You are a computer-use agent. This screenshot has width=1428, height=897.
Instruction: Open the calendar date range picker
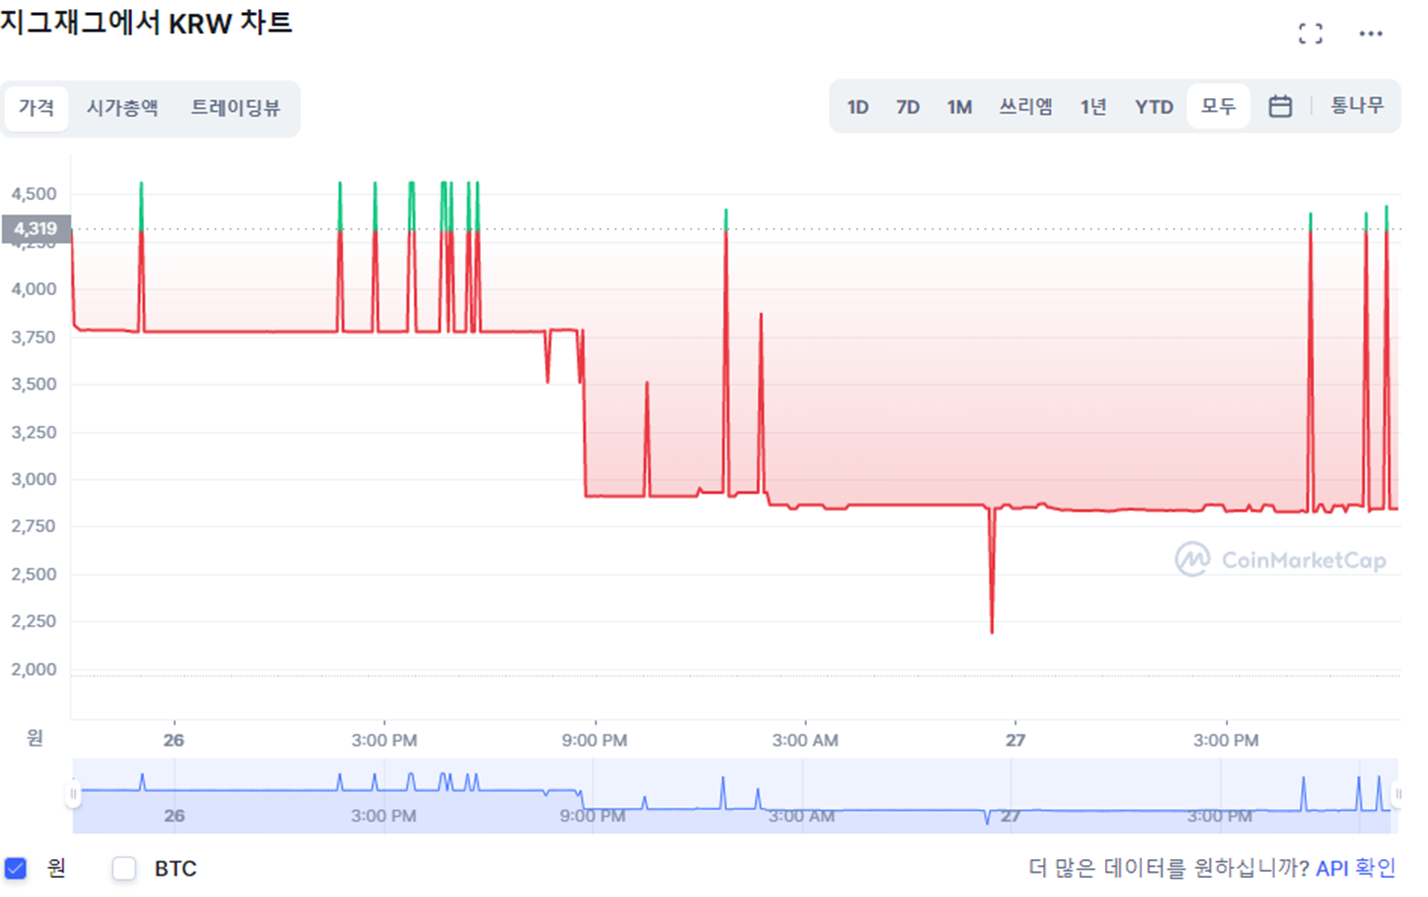click(x=1280, y=106)
